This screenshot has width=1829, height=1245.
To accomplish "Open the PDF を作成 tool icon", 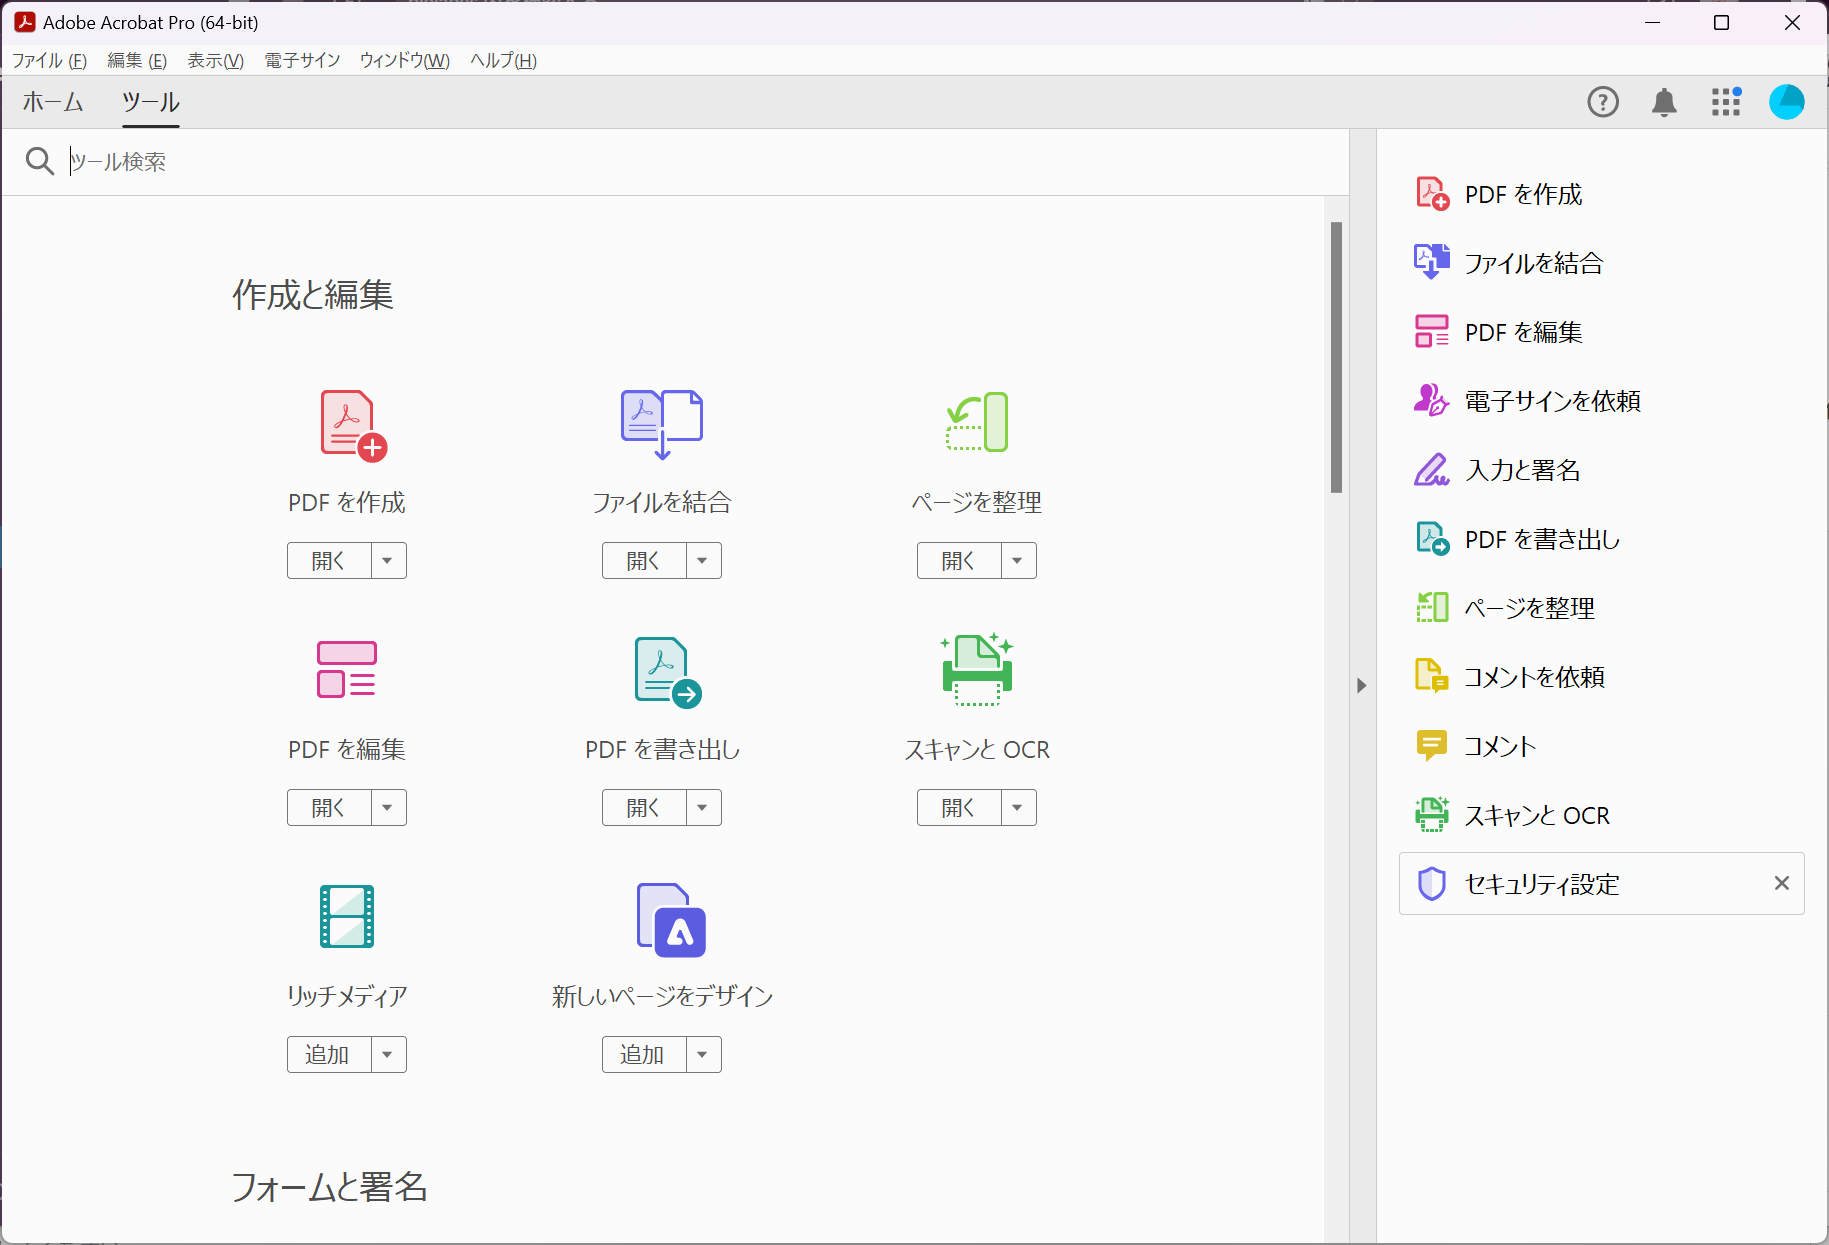I will pos(346,422).
